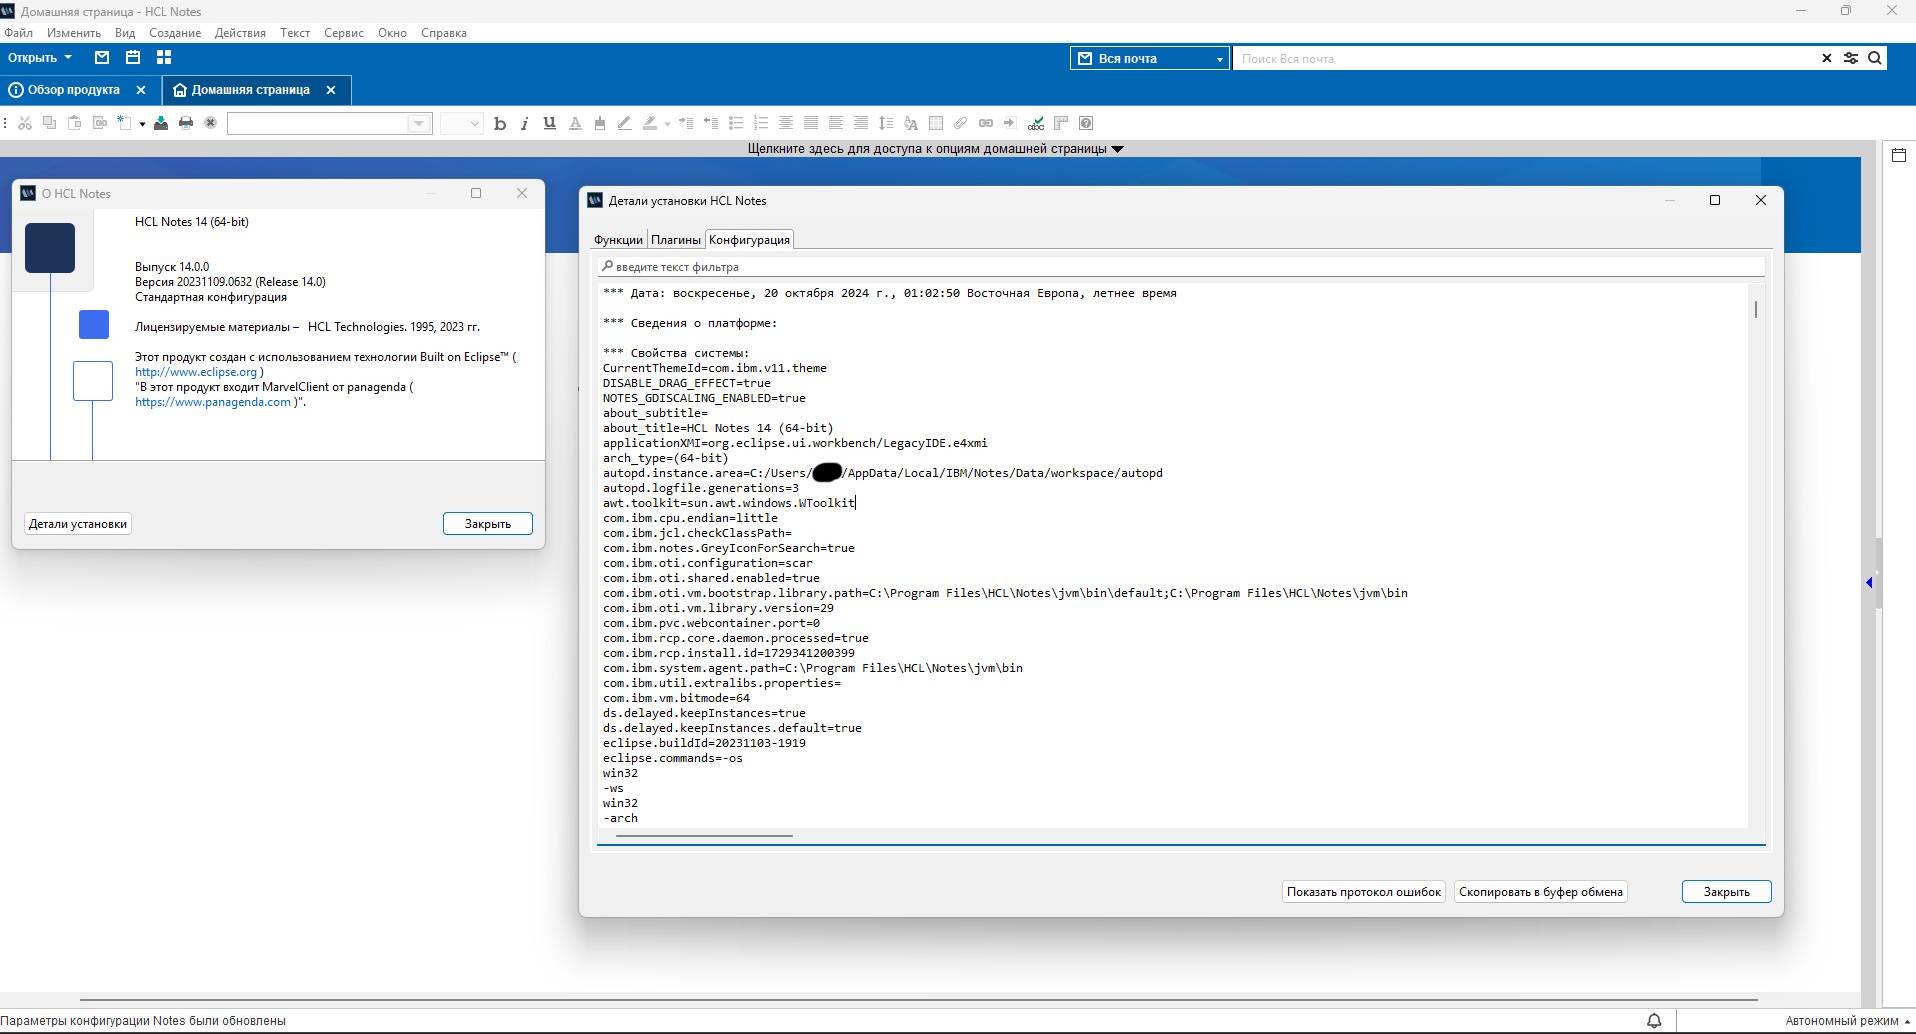
Task: Expand the Открыть dropdown
Action: coord(40,58)
